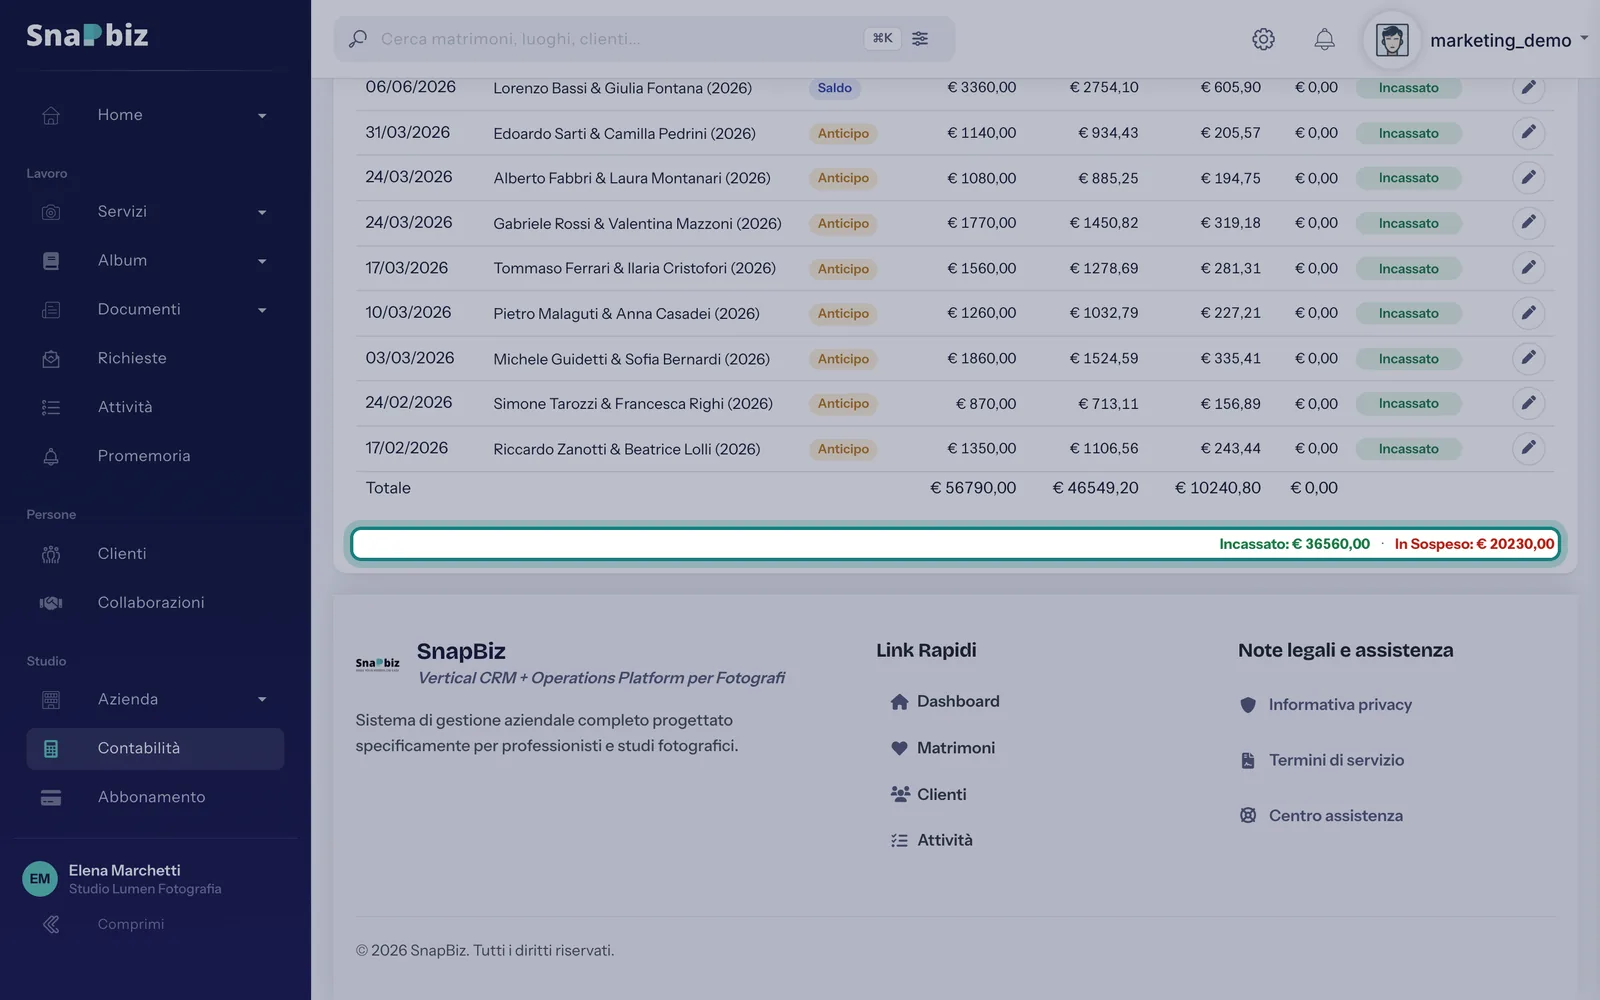Open the notifications bell

(x=1324, y=39)
